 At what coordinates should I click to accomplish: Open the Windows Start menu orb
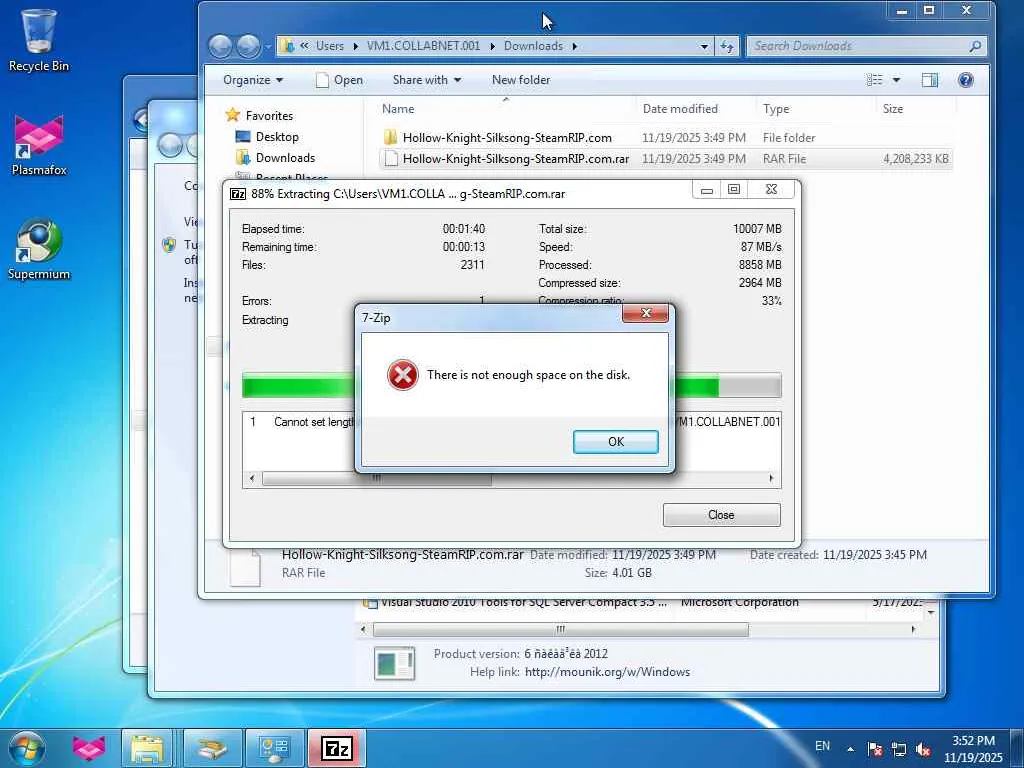(x=27, y=748)
